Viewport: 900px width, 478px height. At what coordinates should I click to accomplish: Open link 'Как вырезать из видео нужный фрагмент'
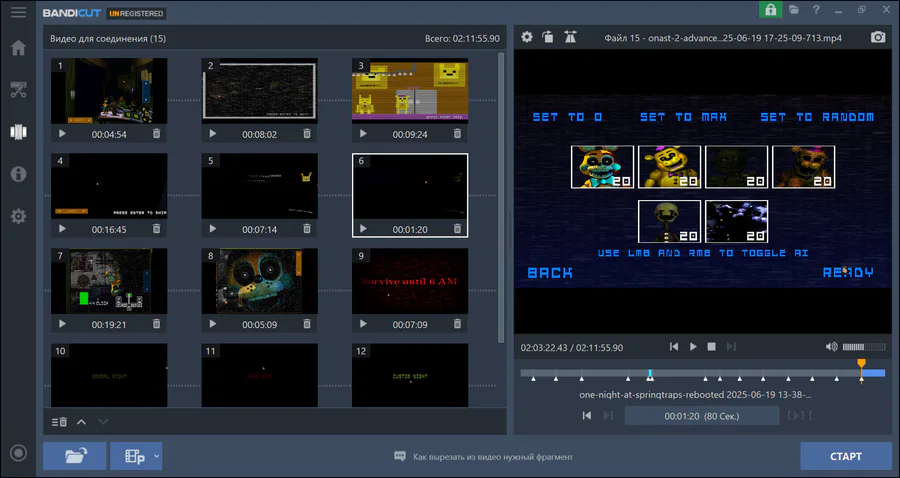pyautogui.click(x=492, y=457)
